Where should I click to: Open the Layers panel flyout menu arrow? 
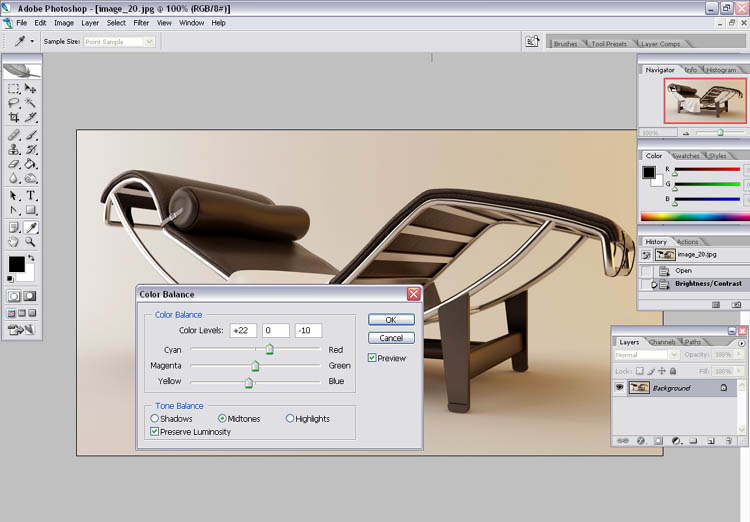pos(742,342)
